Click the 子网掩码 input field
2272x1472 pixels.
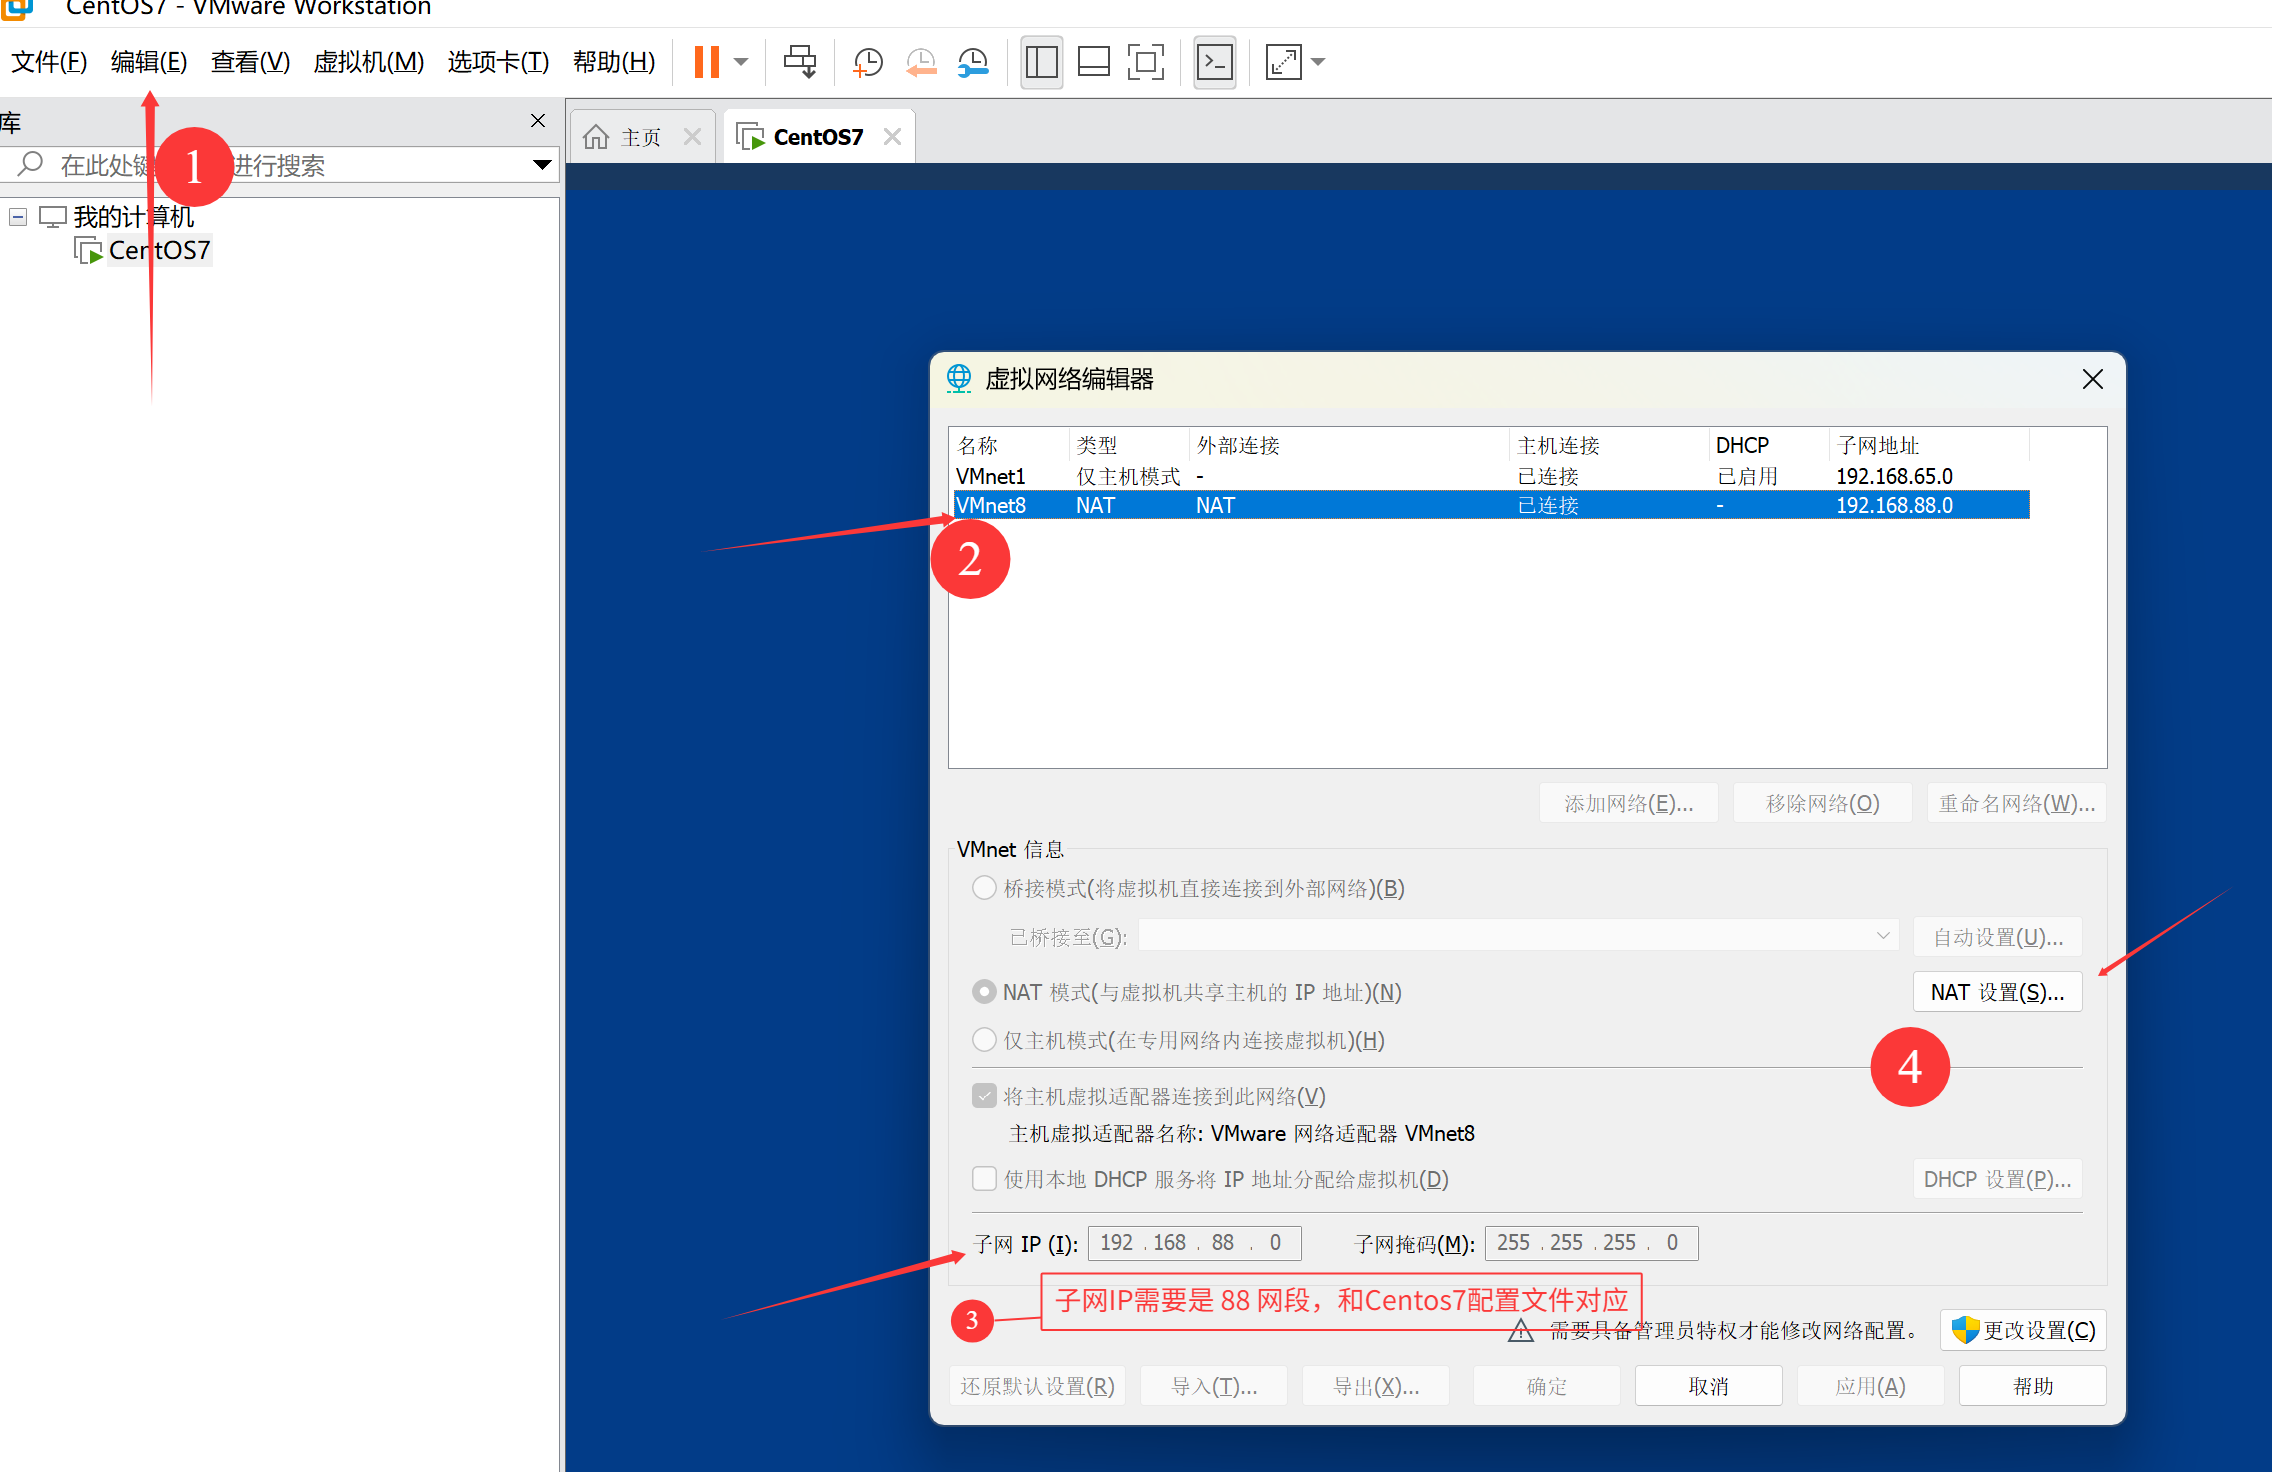tap(1591, 1243)
